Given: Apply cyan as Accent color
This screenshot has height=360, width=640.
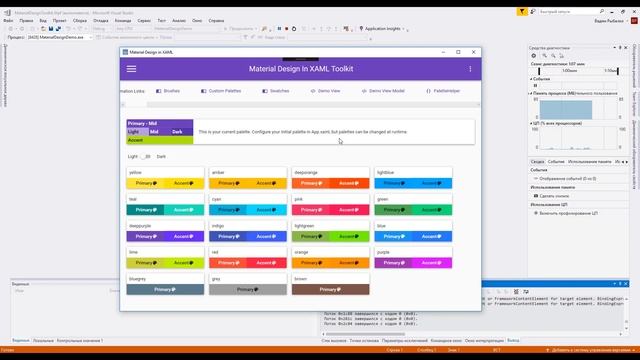Looking at the screenshot, I should pyautogui.click(x=267, y=210).
